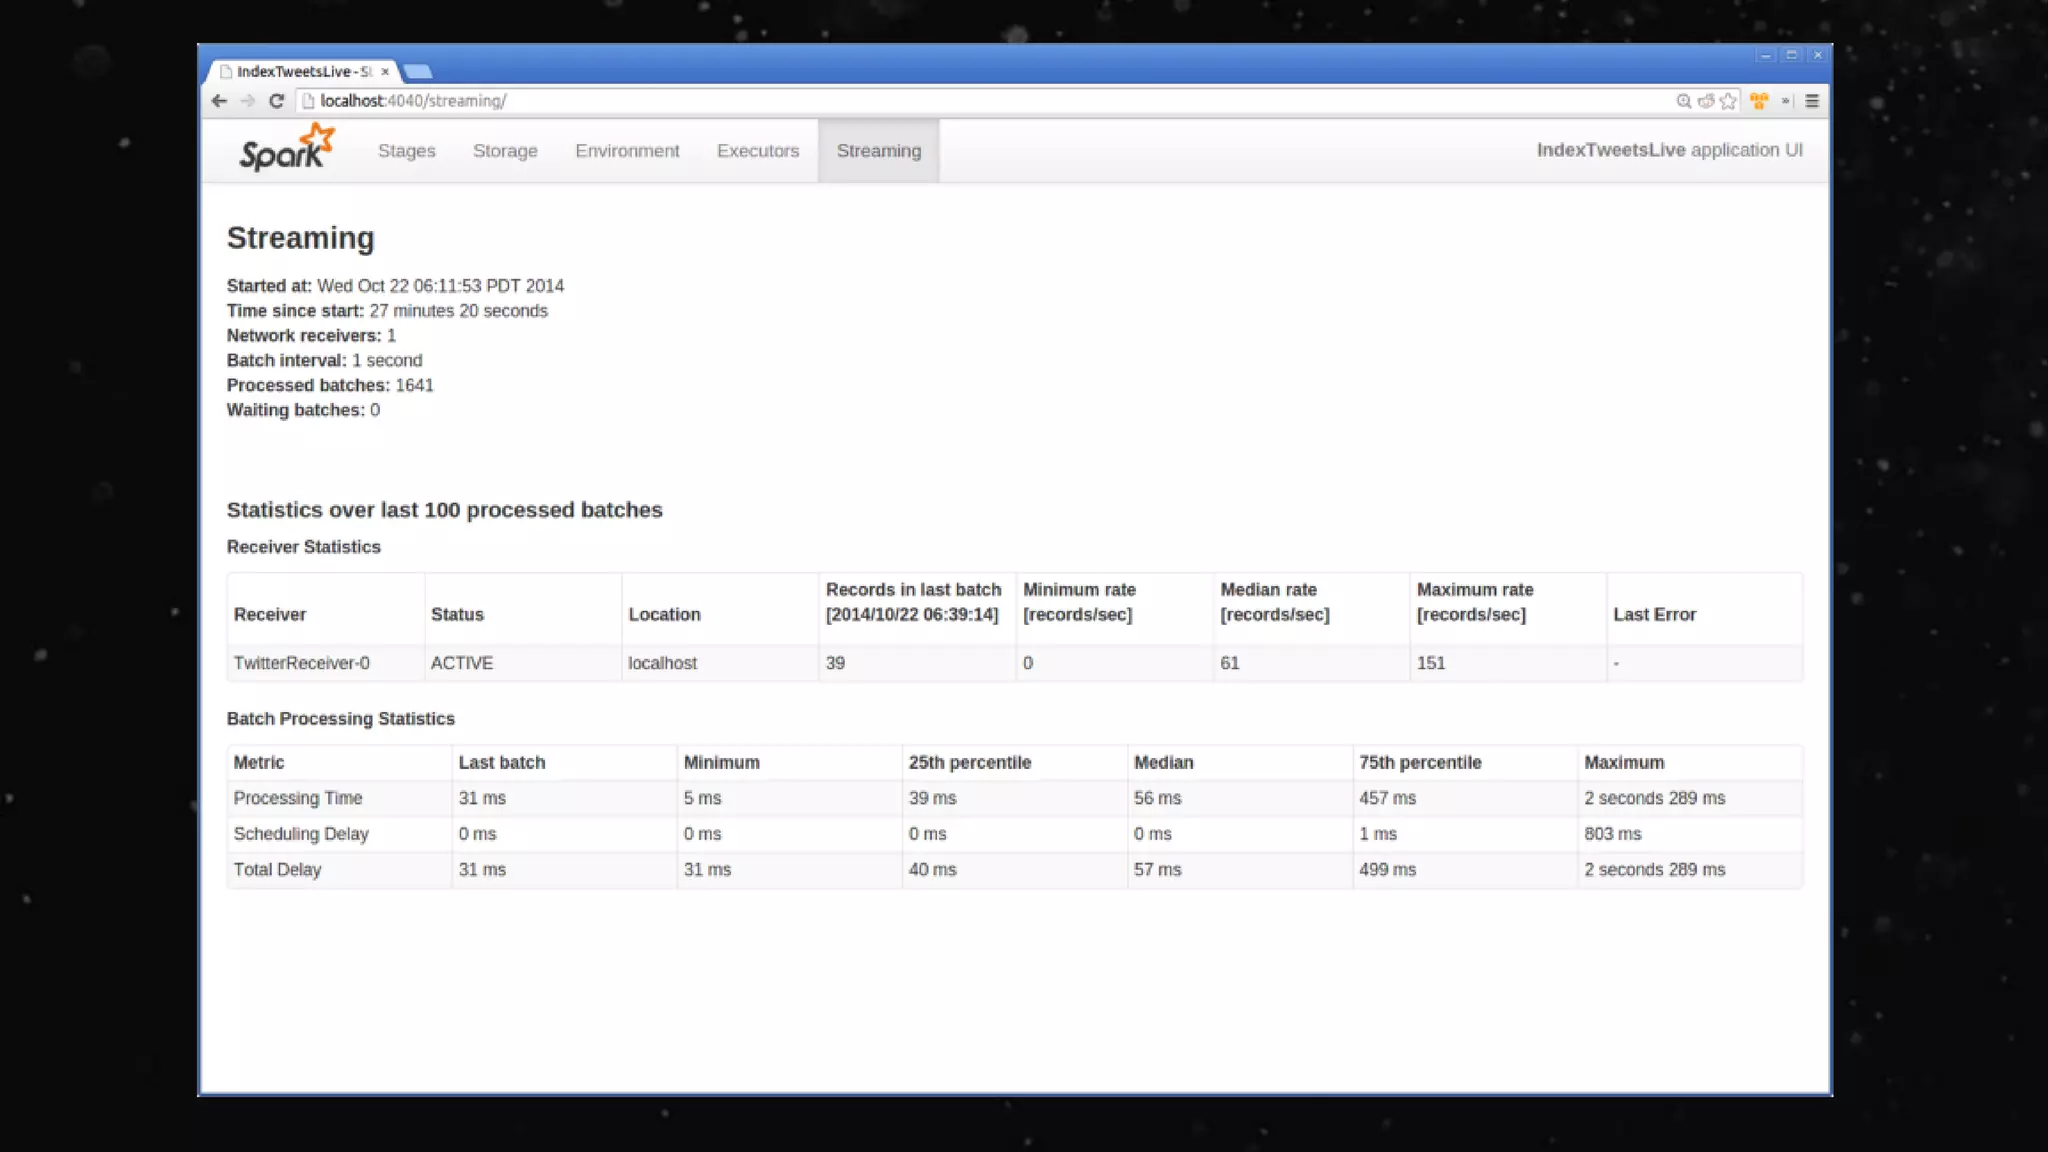Open the Environment tab
Viewport: 2048px width, 1152px height.
[x=627, y=151]
